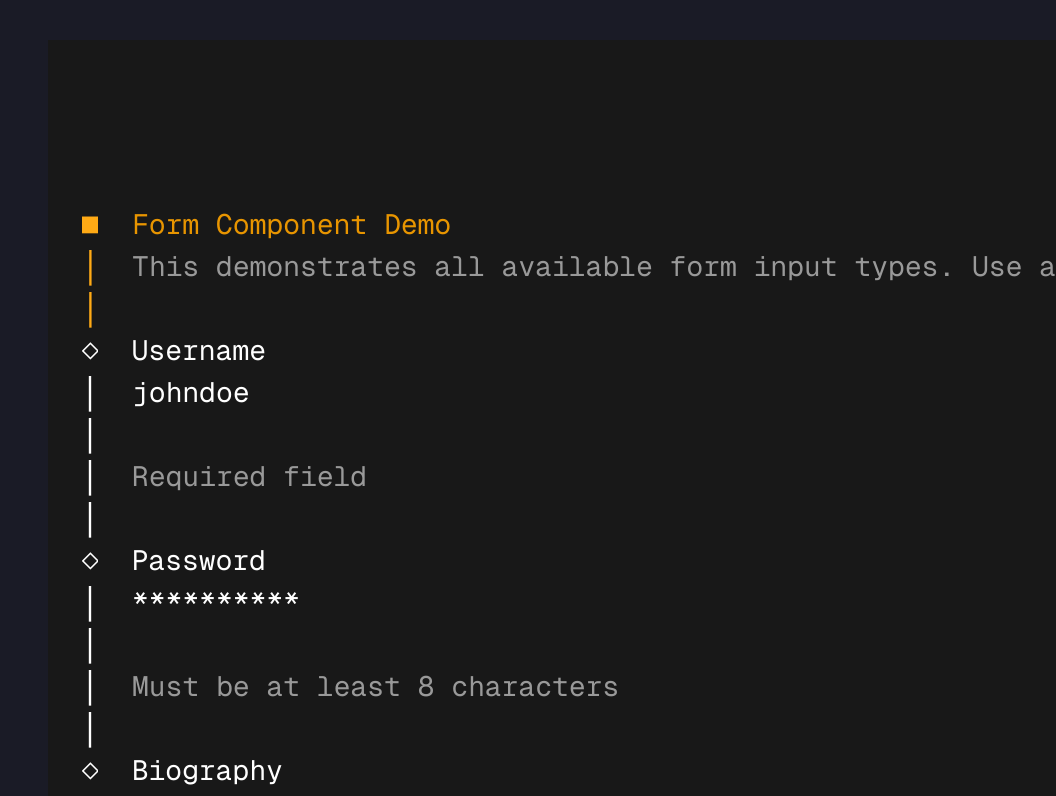This screenshot has width=1056, height=796.
Task: Click the Form Component Demo heading
Action: 291,224
